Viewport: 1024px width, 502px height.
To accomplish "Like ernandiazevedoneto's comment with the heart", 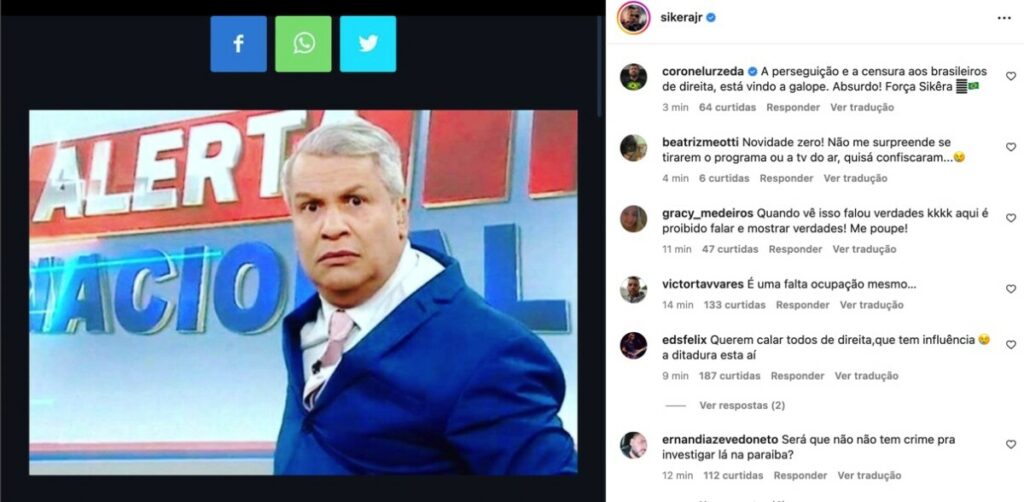I will [1011, 445].
